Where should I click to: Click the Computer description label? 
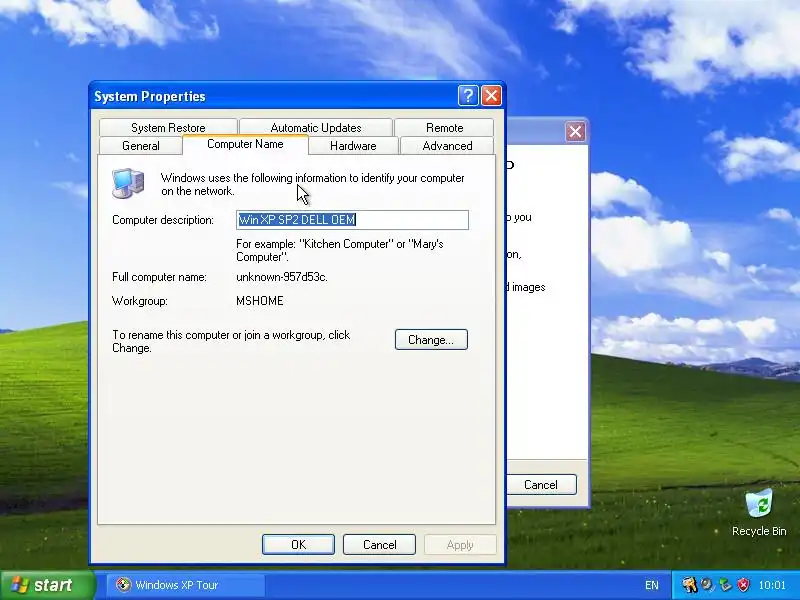tap(163, 220)
